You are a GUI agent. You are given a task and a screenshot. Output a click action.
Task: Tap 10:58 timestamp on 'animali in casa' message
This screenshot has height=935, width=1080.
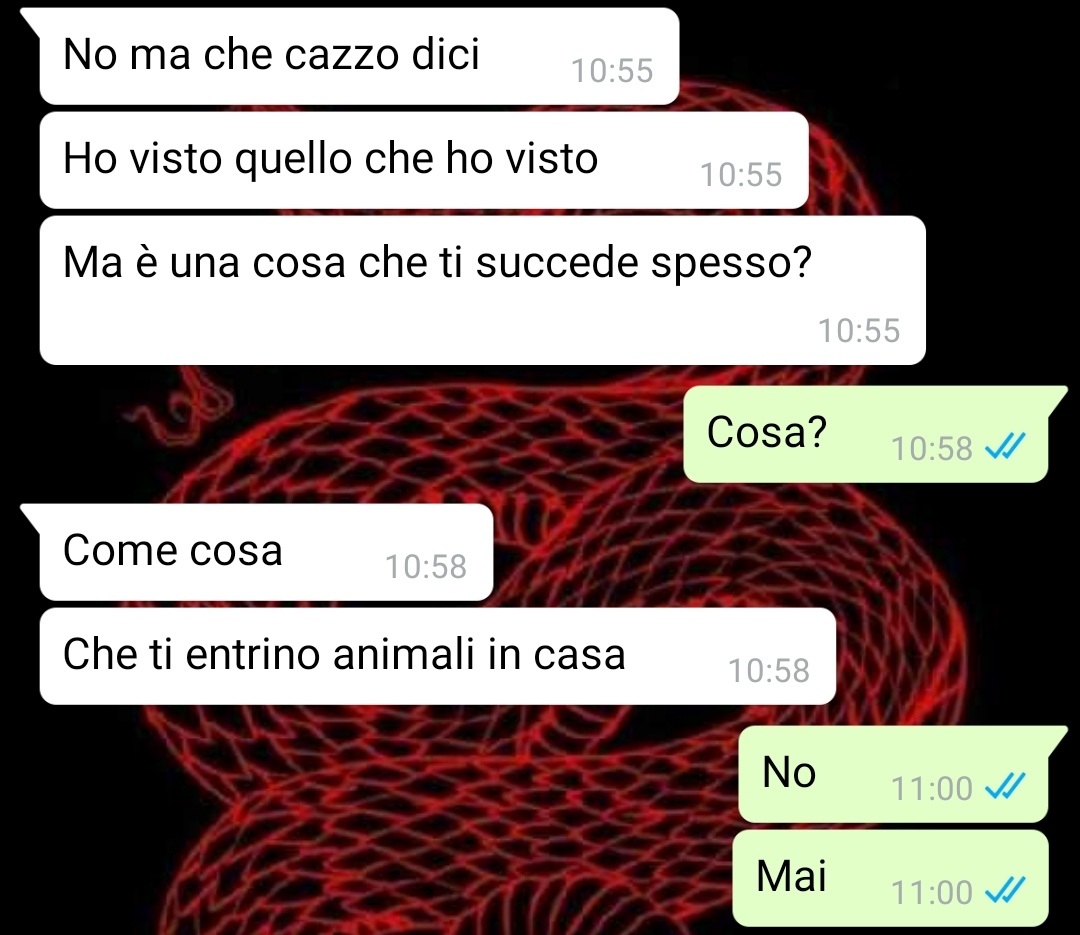(x=769, y=670)
